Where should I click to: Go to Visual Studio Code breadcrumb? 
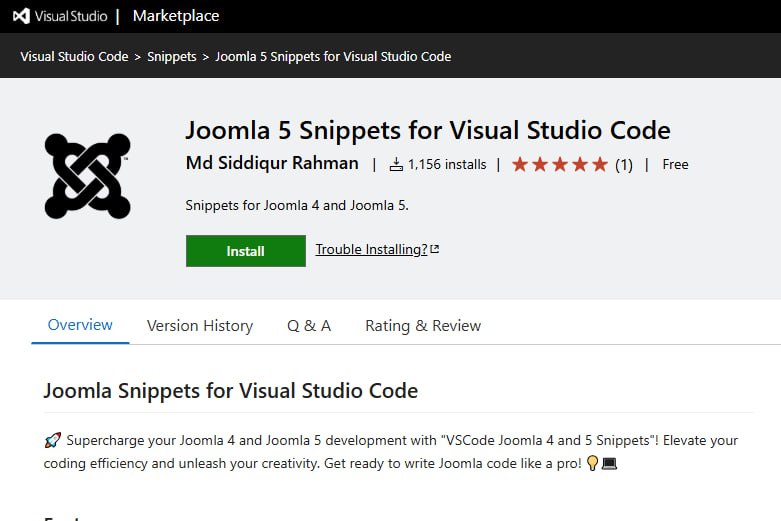point(74,56)
